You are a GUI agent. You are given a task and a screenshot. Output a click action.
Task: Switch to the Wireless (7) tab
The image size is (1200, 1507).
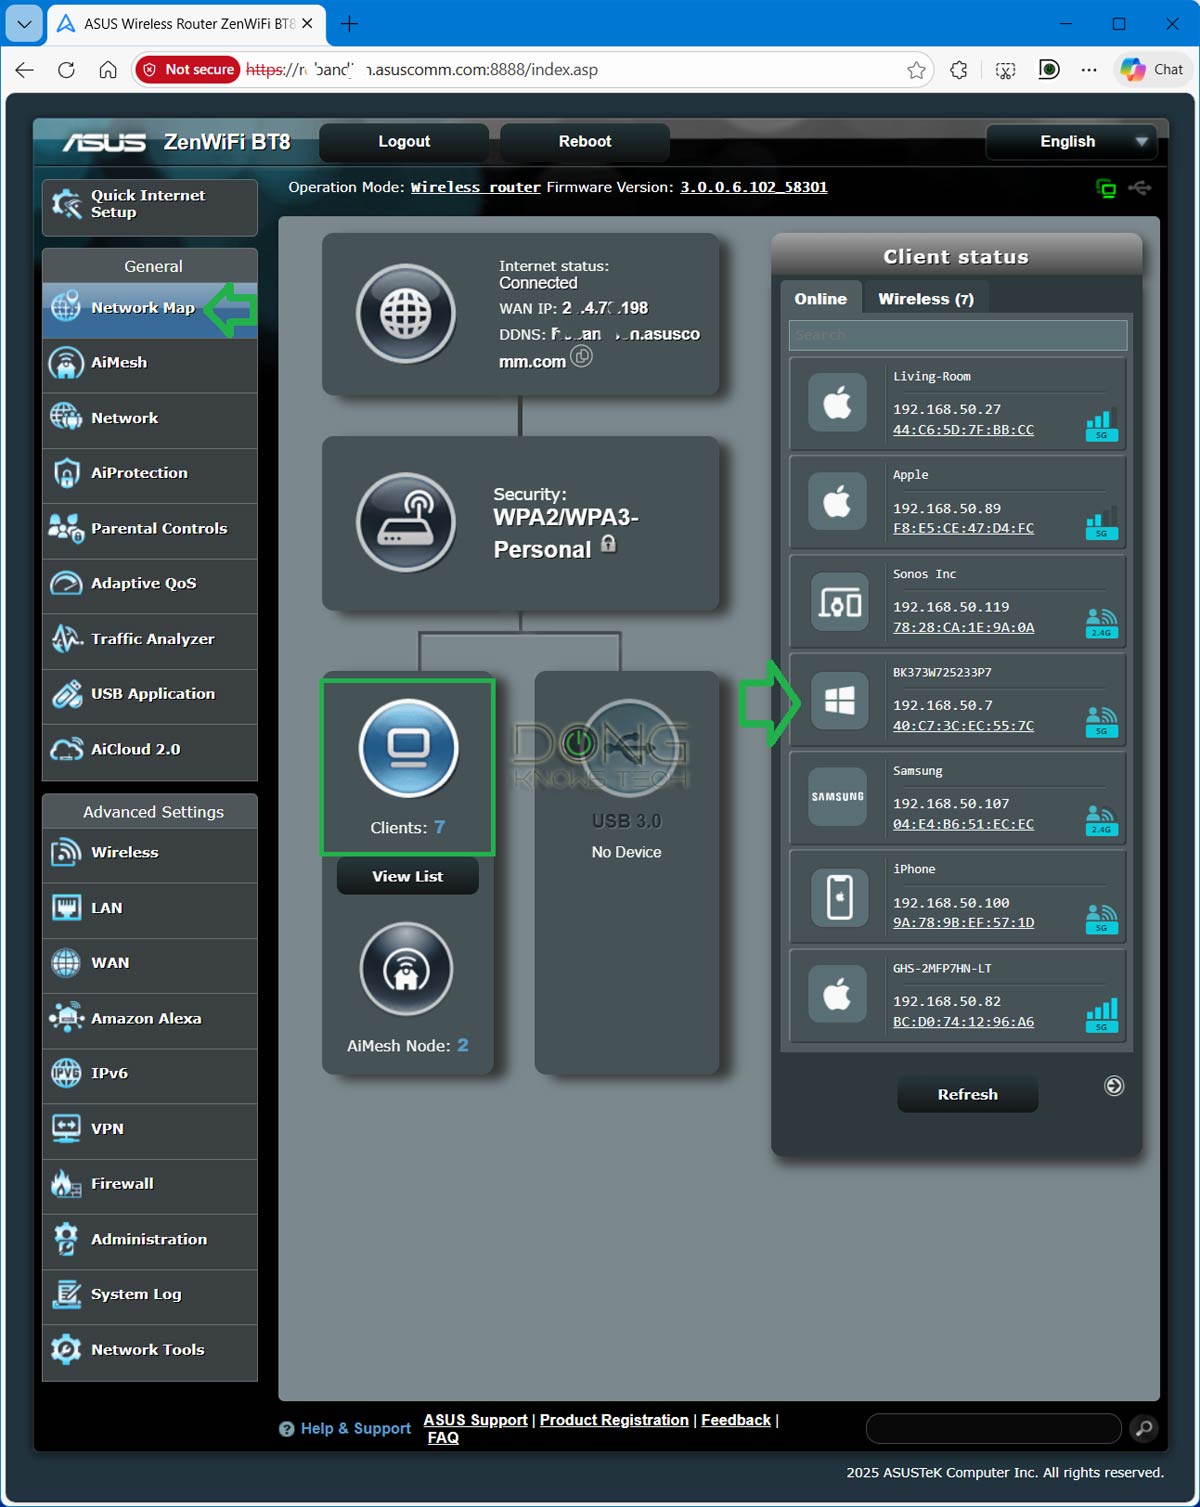(x=926, y=298)
